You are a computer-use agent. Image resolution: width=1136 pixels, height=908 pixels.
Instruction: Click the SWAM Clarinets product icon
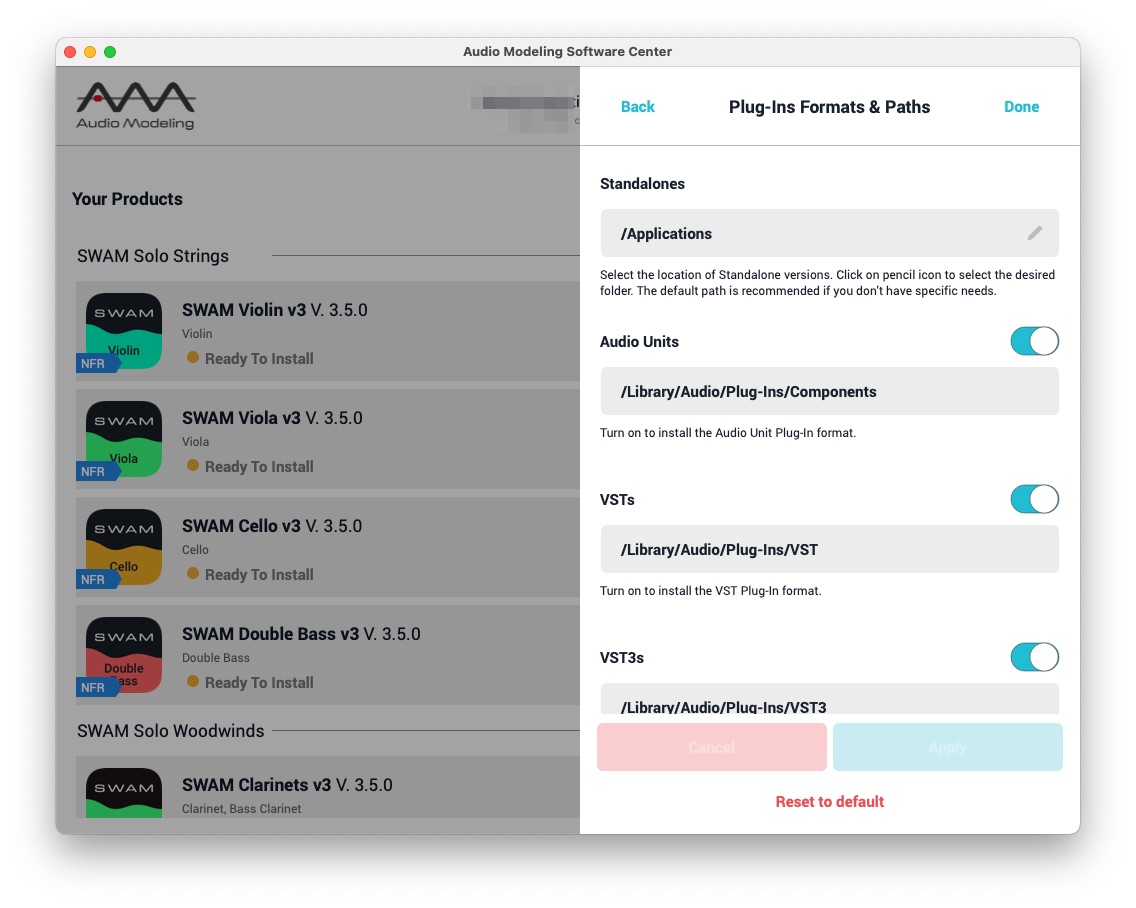[x=124, y=793]
